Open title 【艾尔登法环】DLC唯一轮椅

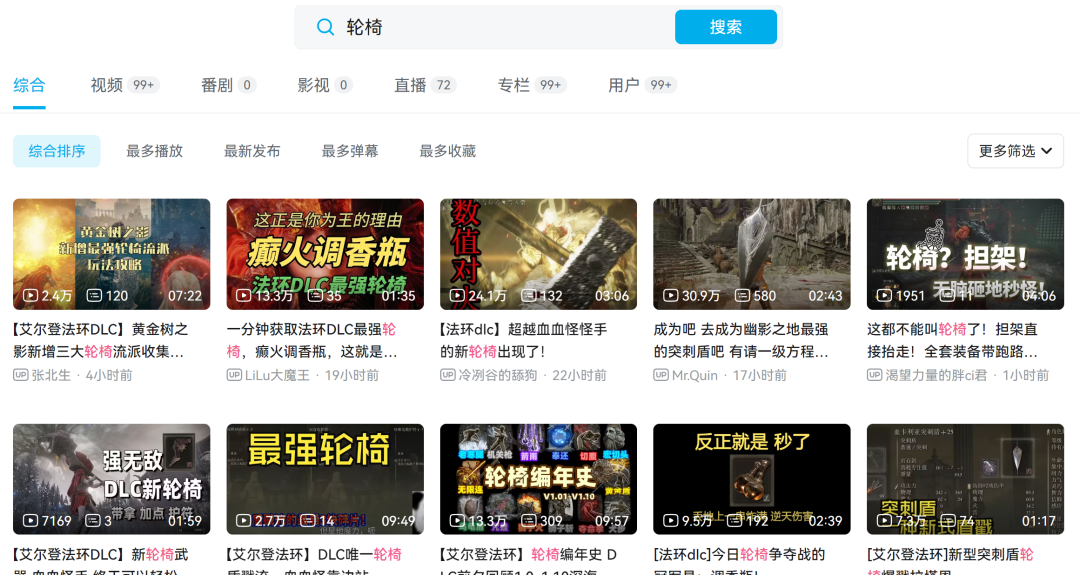coord(314,562)
